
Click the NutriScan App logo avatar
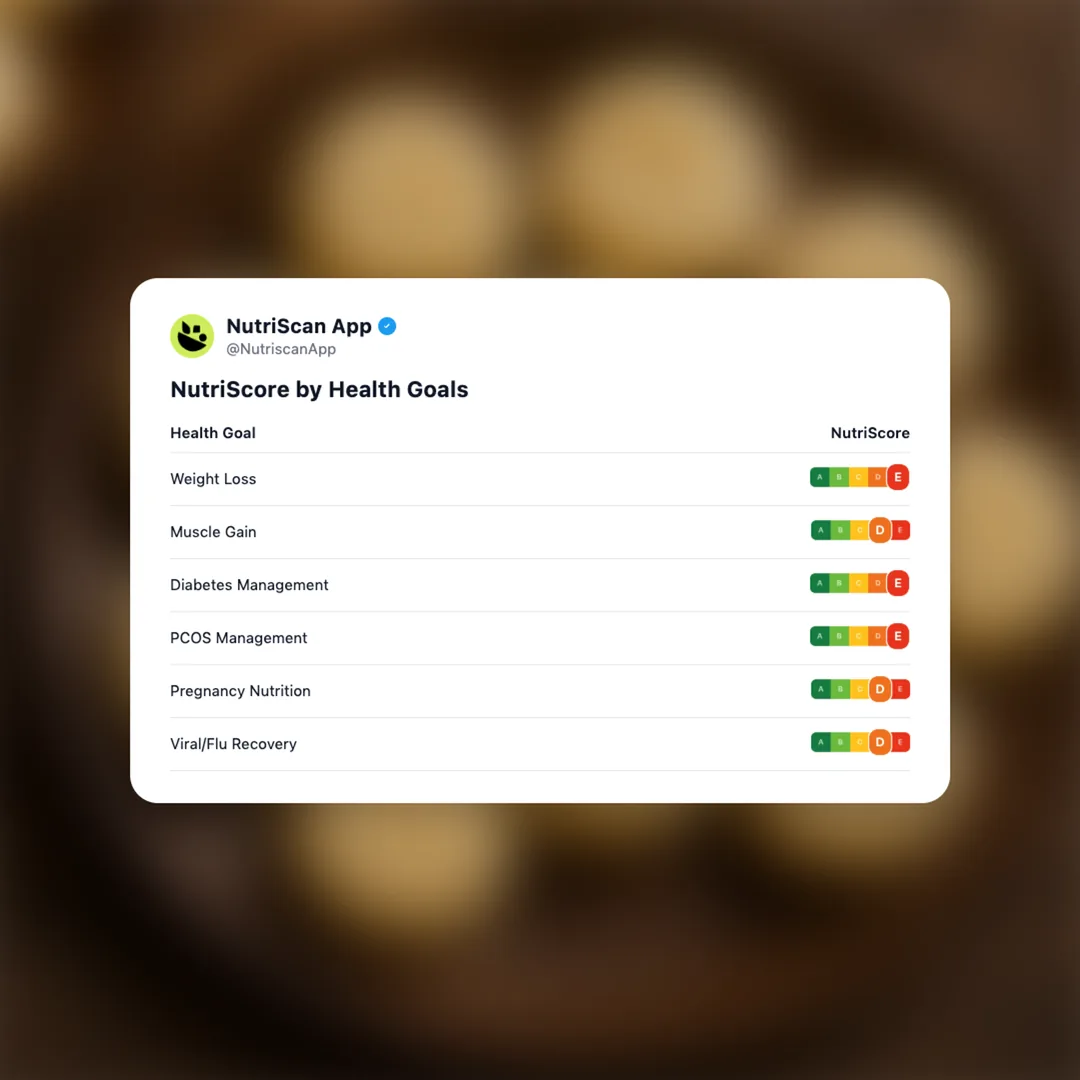pos(192,336)
